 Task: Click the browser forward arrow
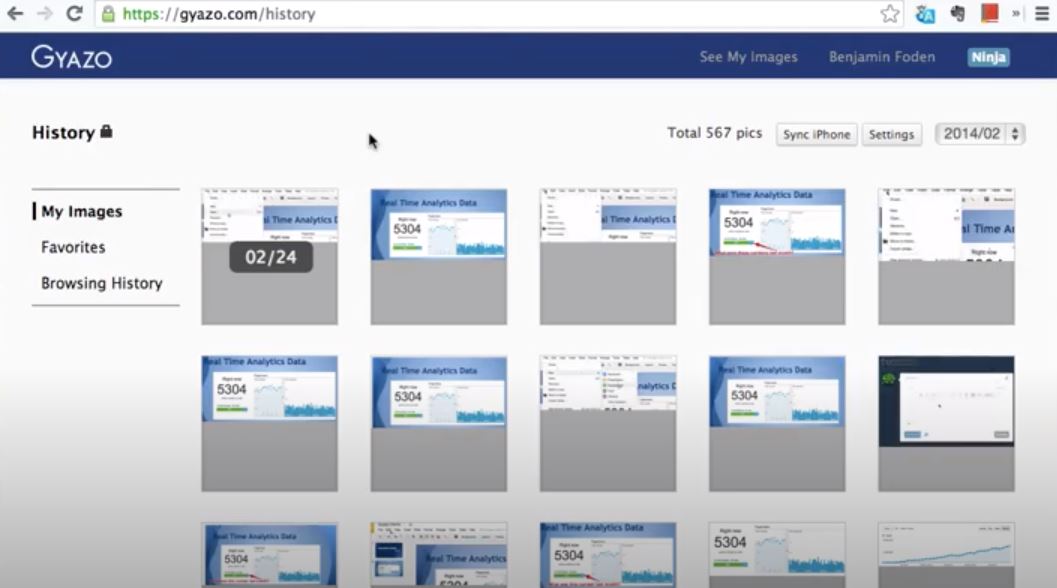tap(44, 13)
